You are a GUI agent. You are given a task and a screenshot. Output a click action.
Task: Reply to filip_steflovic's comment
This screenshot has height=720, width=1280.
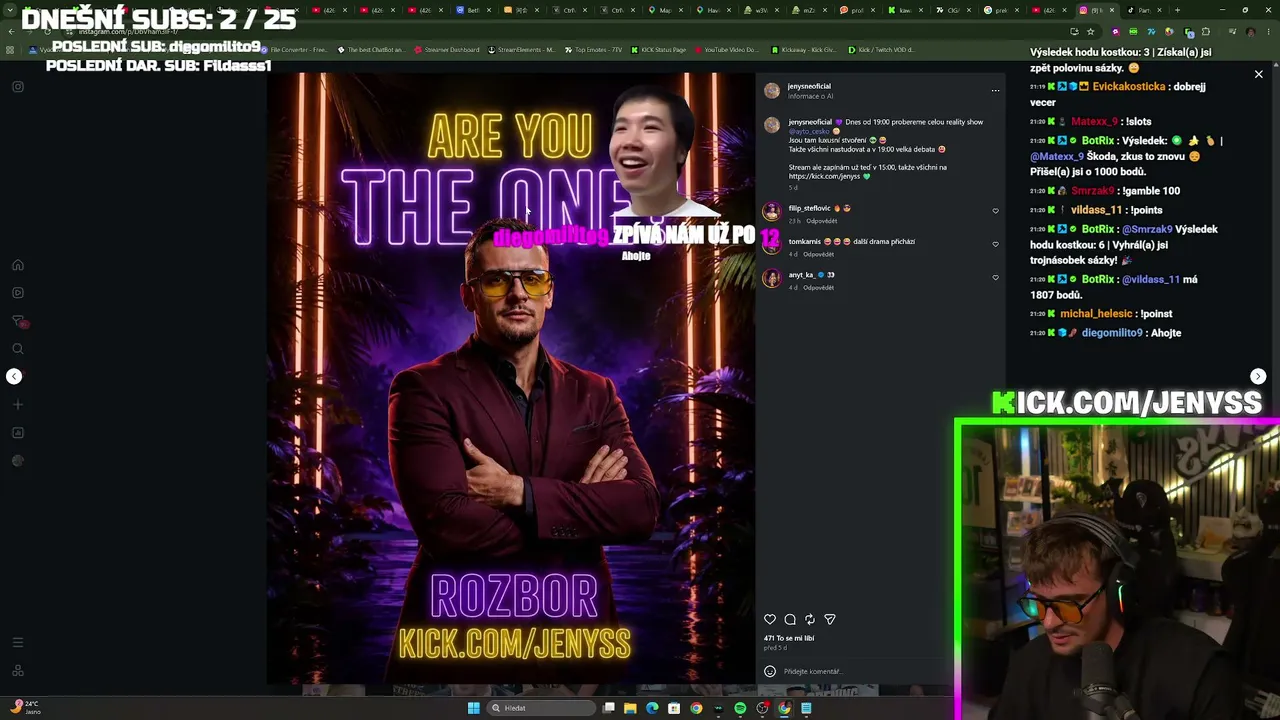(x=822, y=221)
